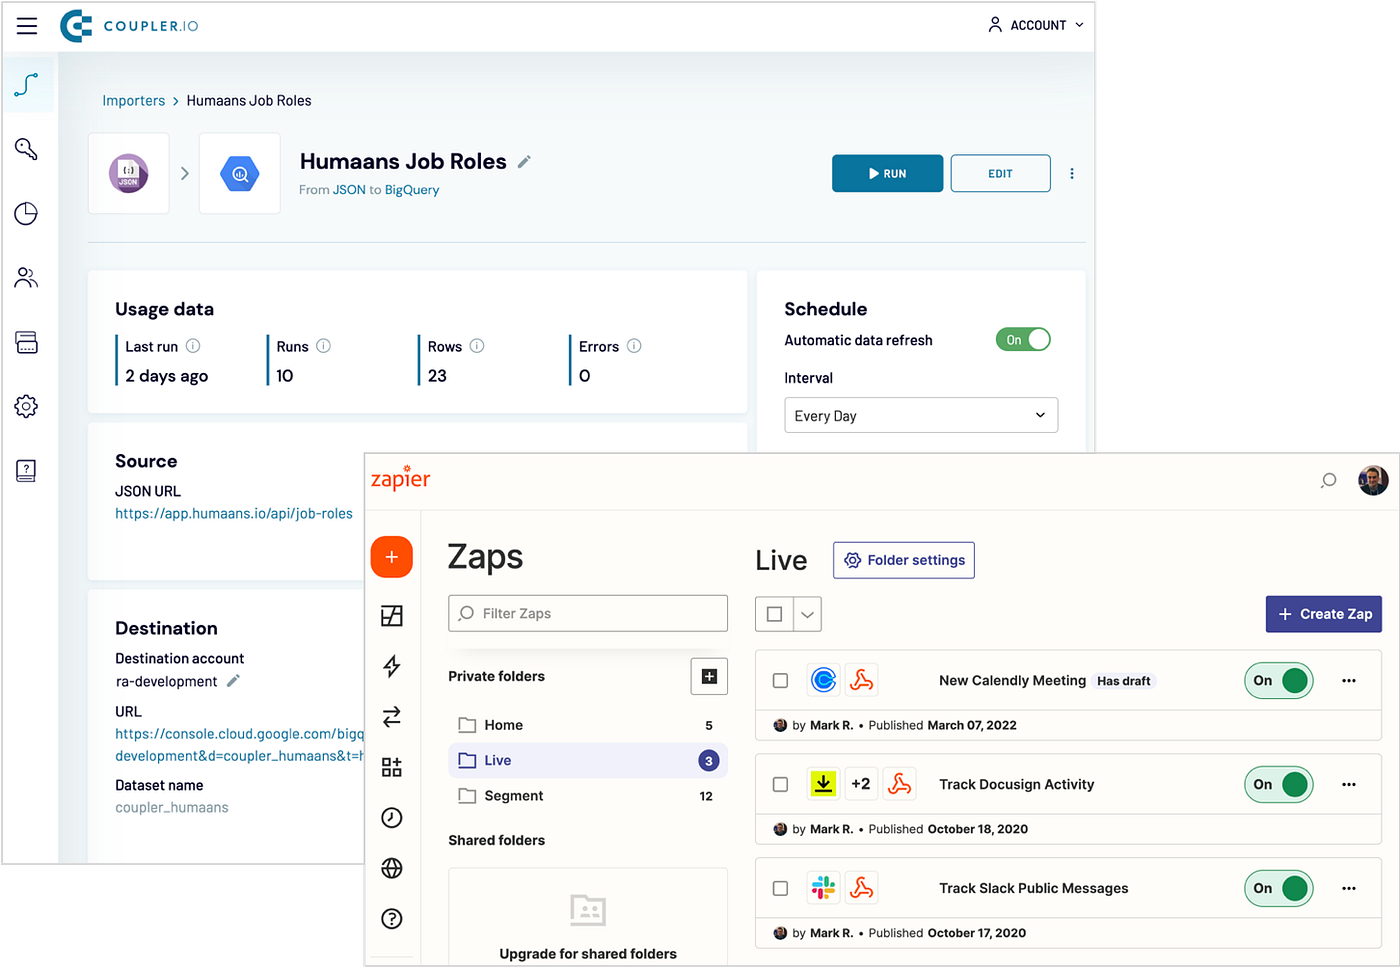Open the pie chart usage icon in Coupler sidebar
The width and height of the screenshot is (1400, 968).
[x=27, y=213]
